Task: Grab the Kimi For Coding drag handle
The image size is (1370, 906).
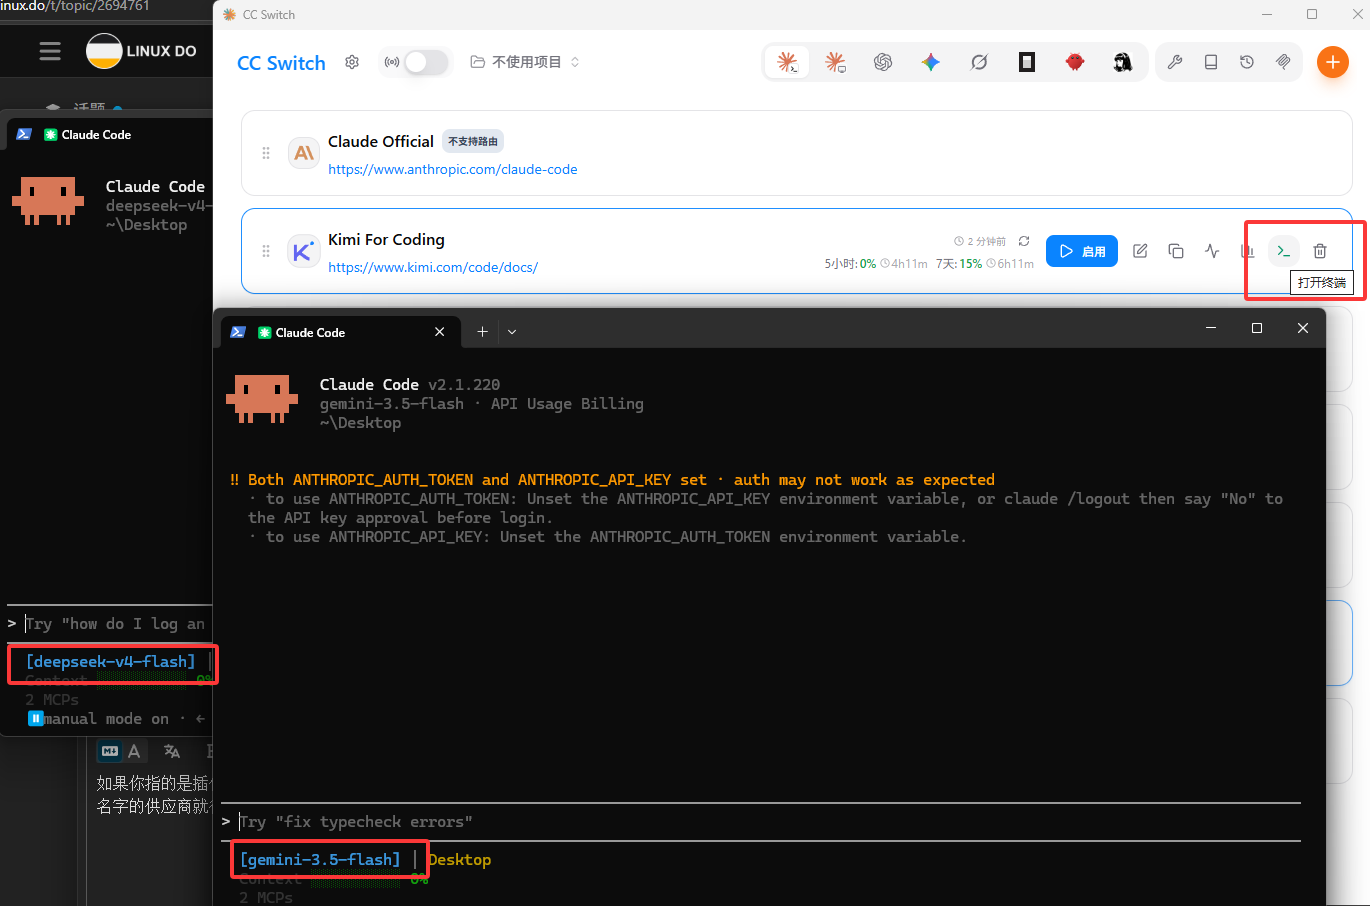Action: click(x=266, y=251)
